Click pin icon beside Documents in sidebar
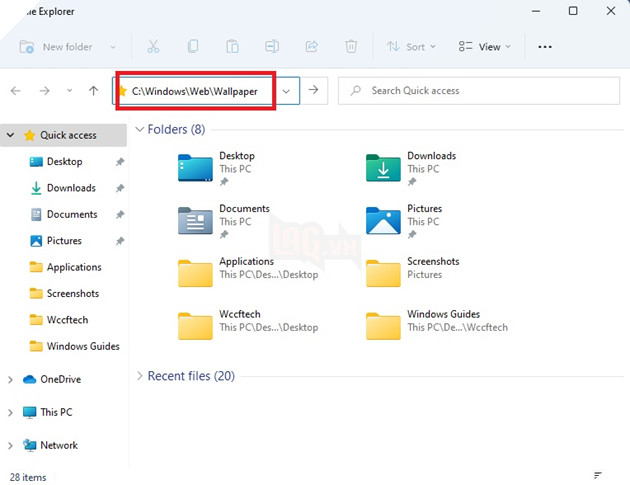The image size is (630, 485). pos(120,215)
